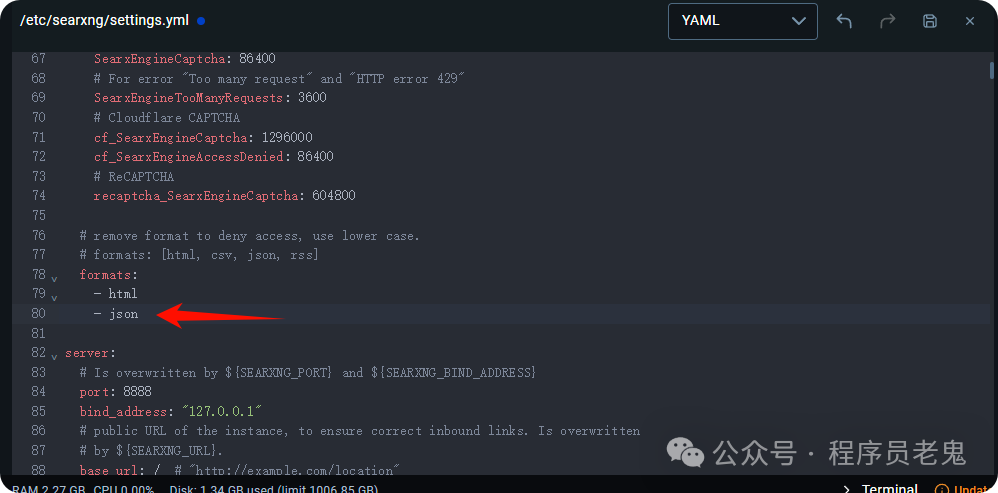Viewport: 998px width, 493px height.
Task: Click the vertical scrollbar thumb
Action: click(x=992, y=69)
